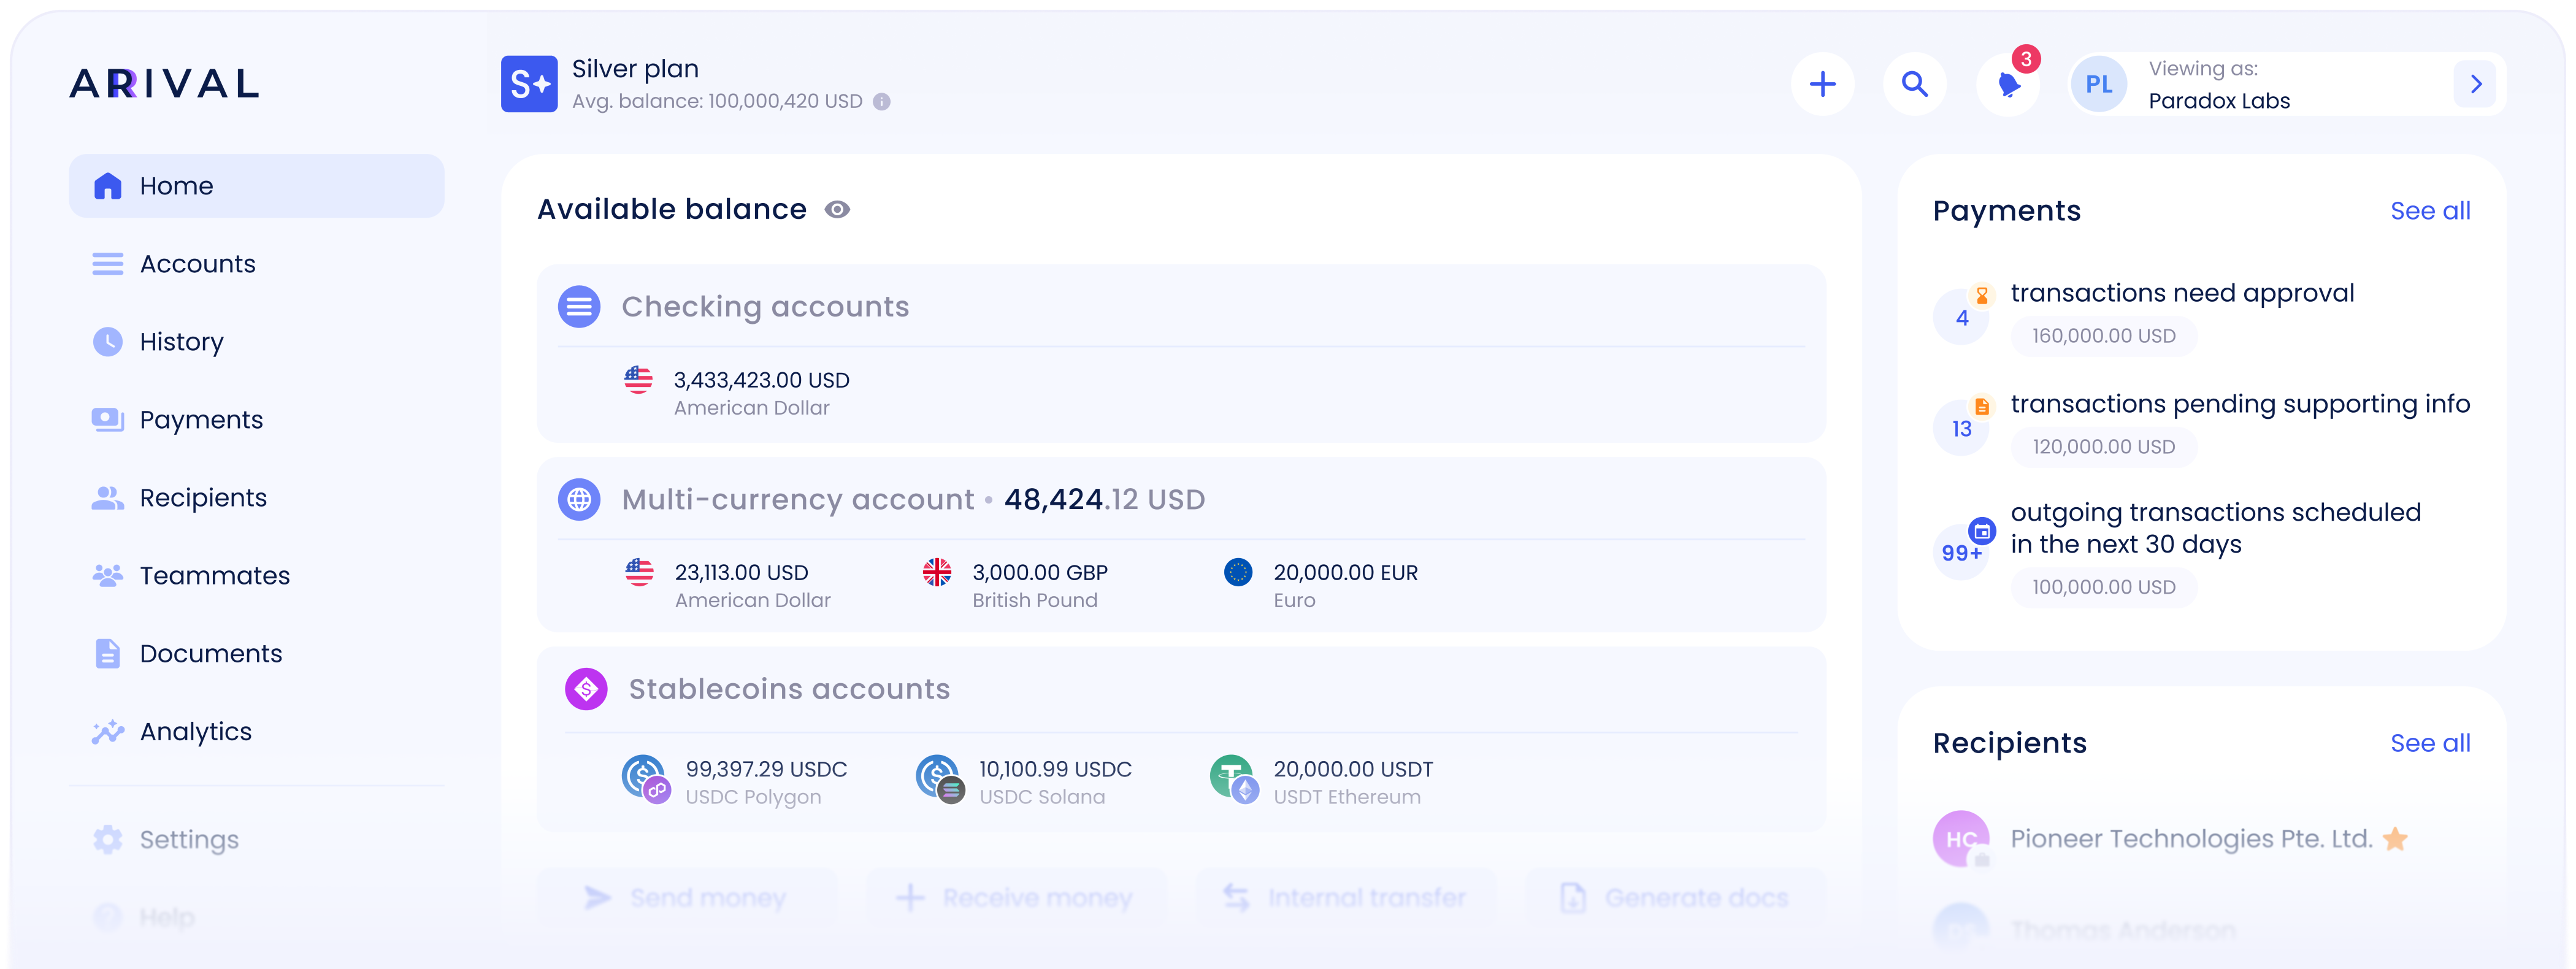Go to Analytics in the sidebar
2576x969 pixels.
(x=195, y=732)
